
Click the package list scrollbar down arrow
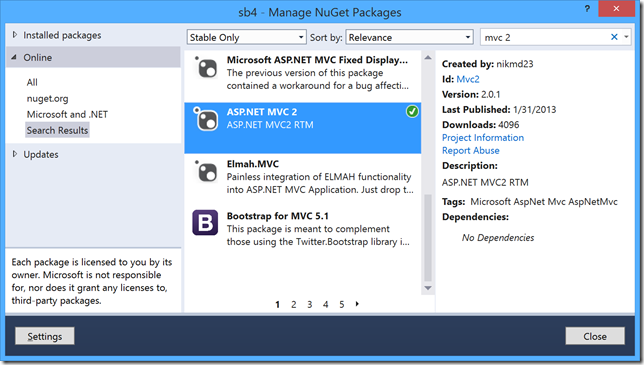tap(428, 288)
